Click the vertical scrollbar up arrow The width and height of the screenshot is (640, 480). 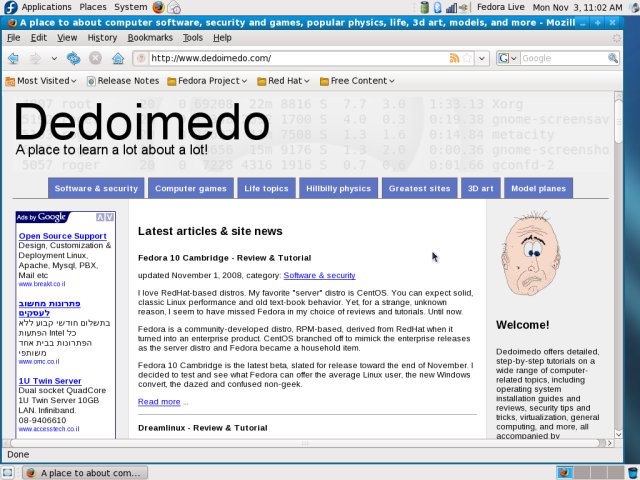(x=618, y=96)
